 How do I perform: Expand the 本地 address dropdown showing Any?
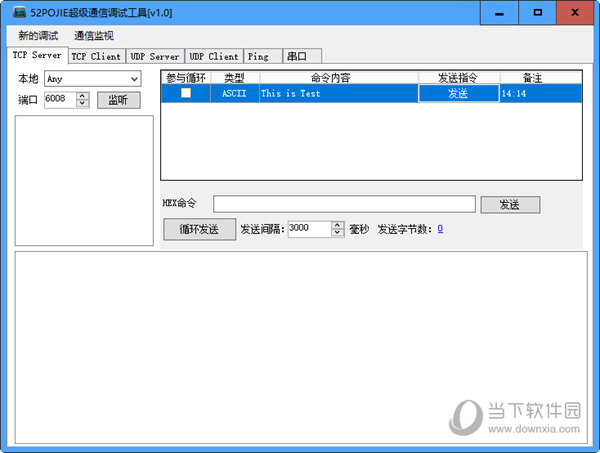click(x=134, y=79)
